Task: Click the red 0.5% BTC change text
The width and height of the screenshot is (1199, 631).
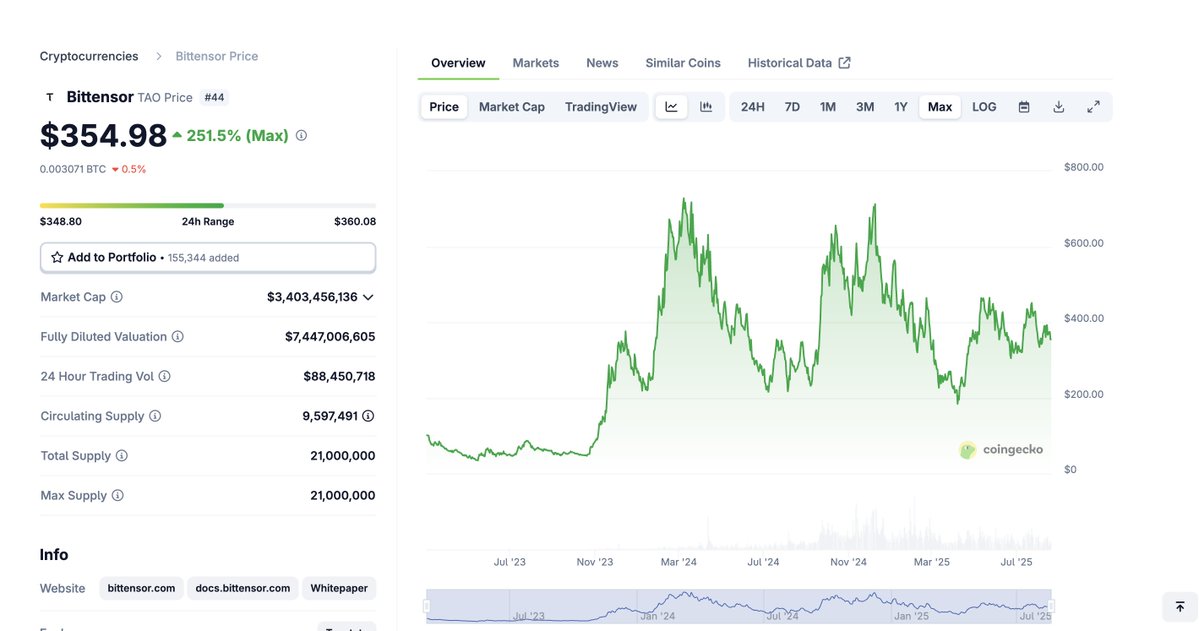Action: pyautogui.click(x=128, y=169)
